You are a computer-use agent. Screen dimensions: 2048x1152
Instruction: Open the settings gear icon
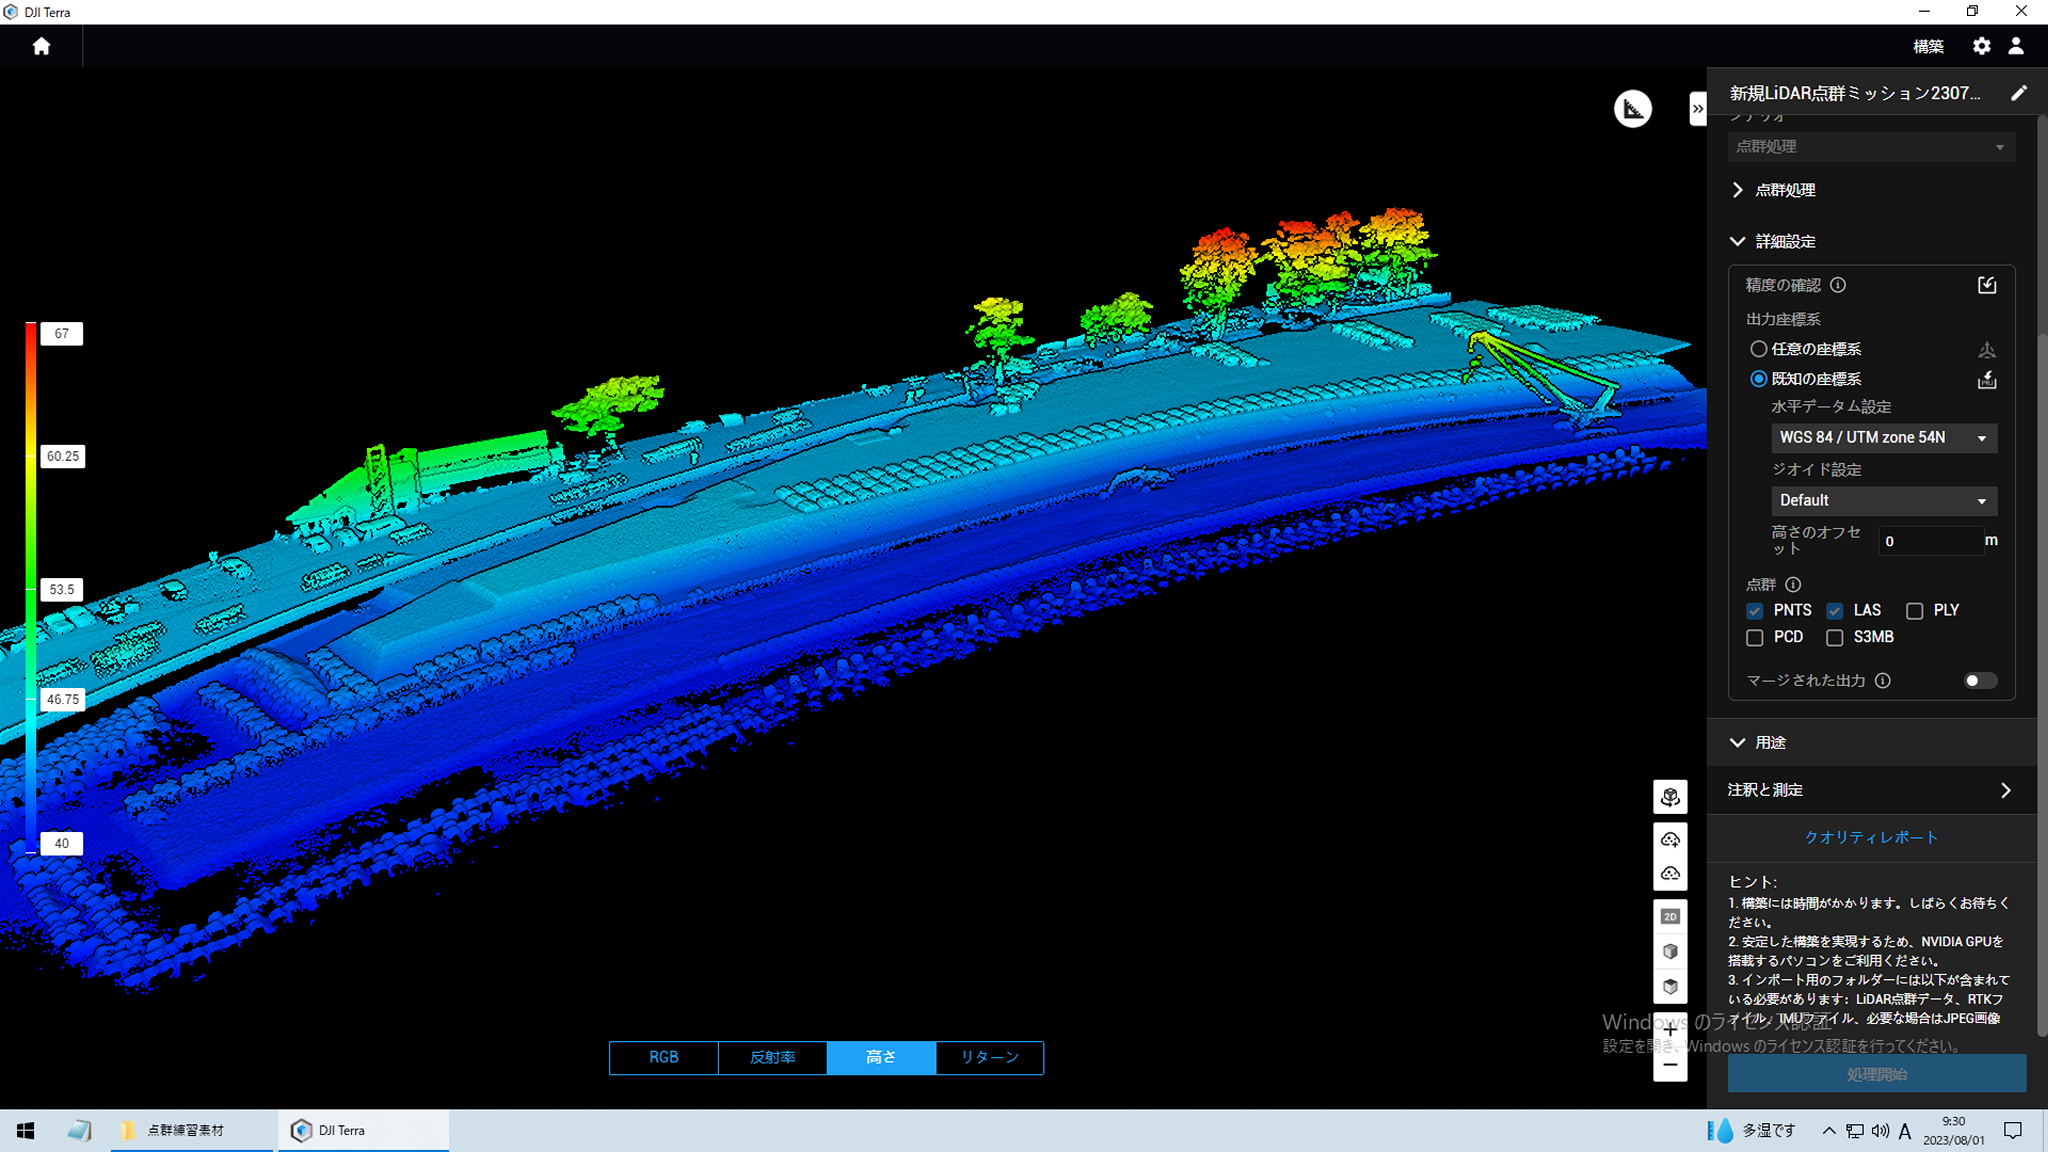[1981, 46]
